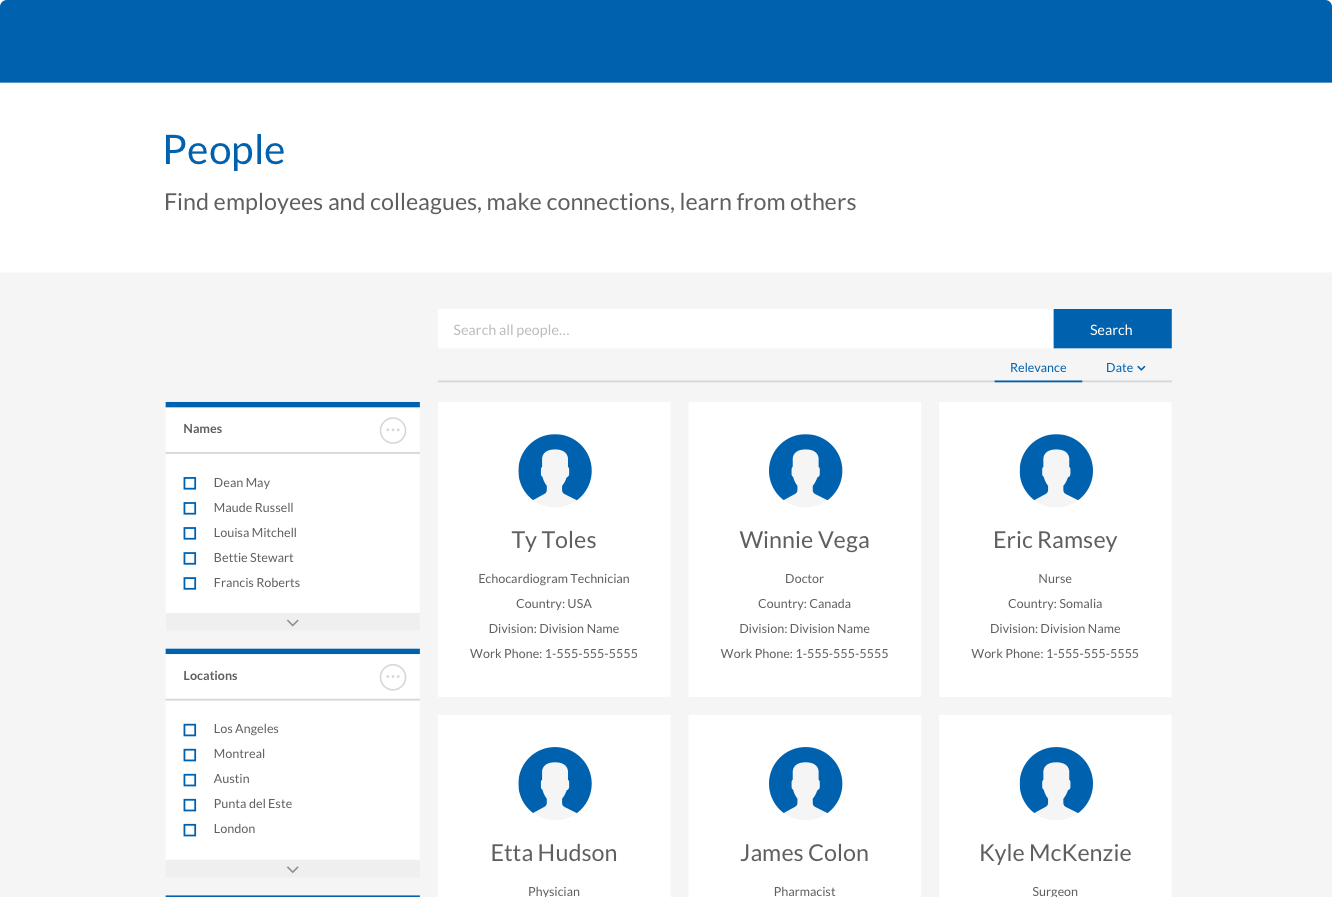Select James Colon's profile avatar
This screenshot has width=1332, height=897.
coord(805,783)
